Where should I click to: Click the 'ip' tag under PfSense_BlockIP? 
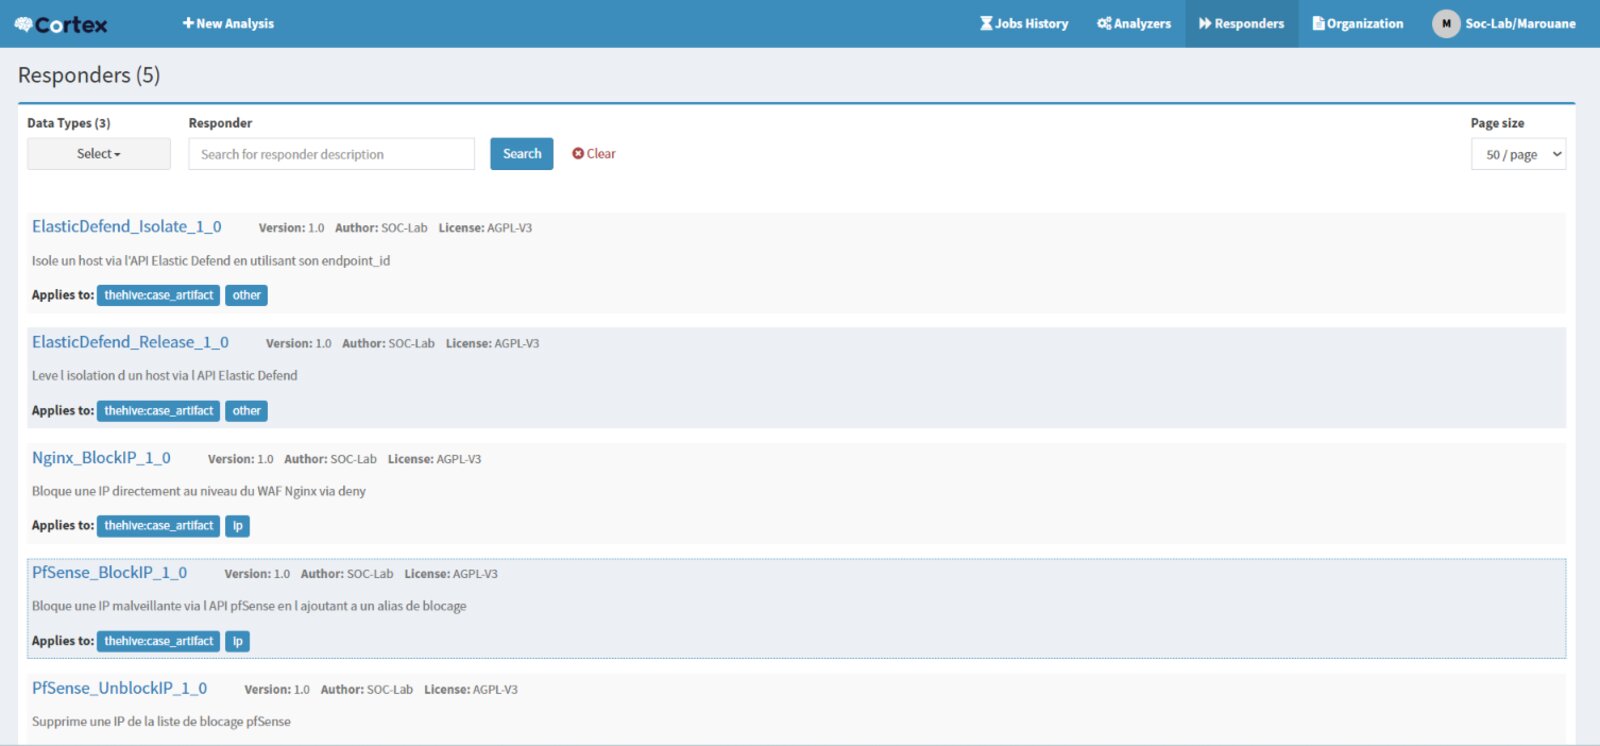(237, 641)
